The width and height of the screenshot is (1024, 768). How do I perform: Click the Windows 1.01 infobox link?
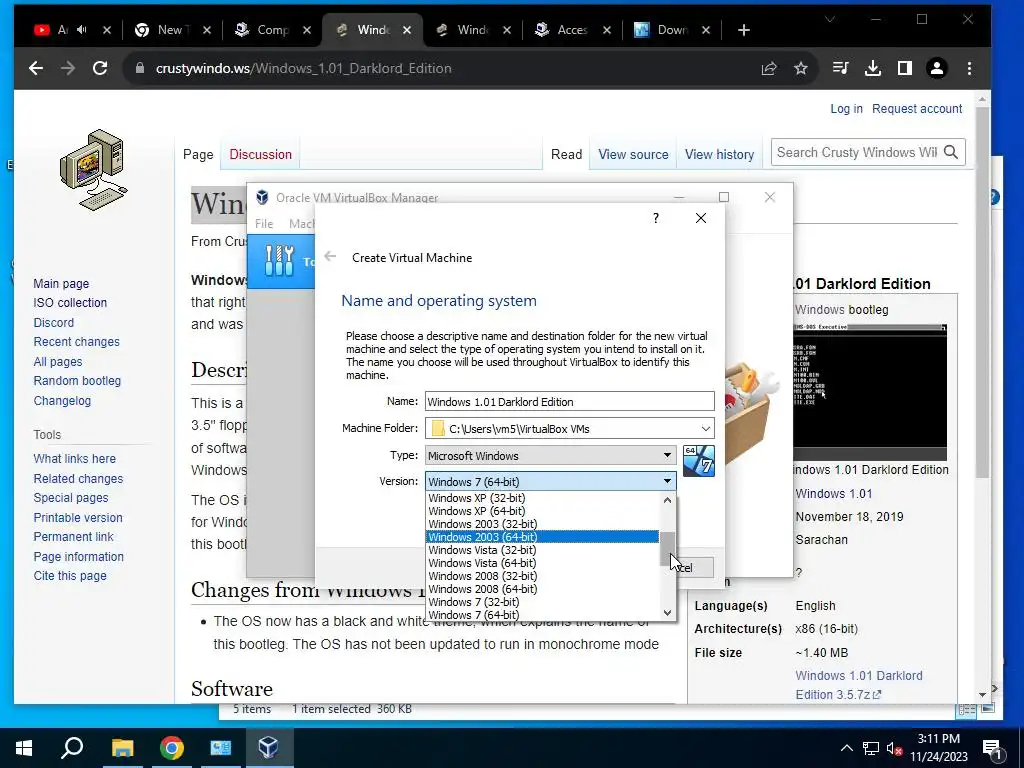[x=833, y=494]
